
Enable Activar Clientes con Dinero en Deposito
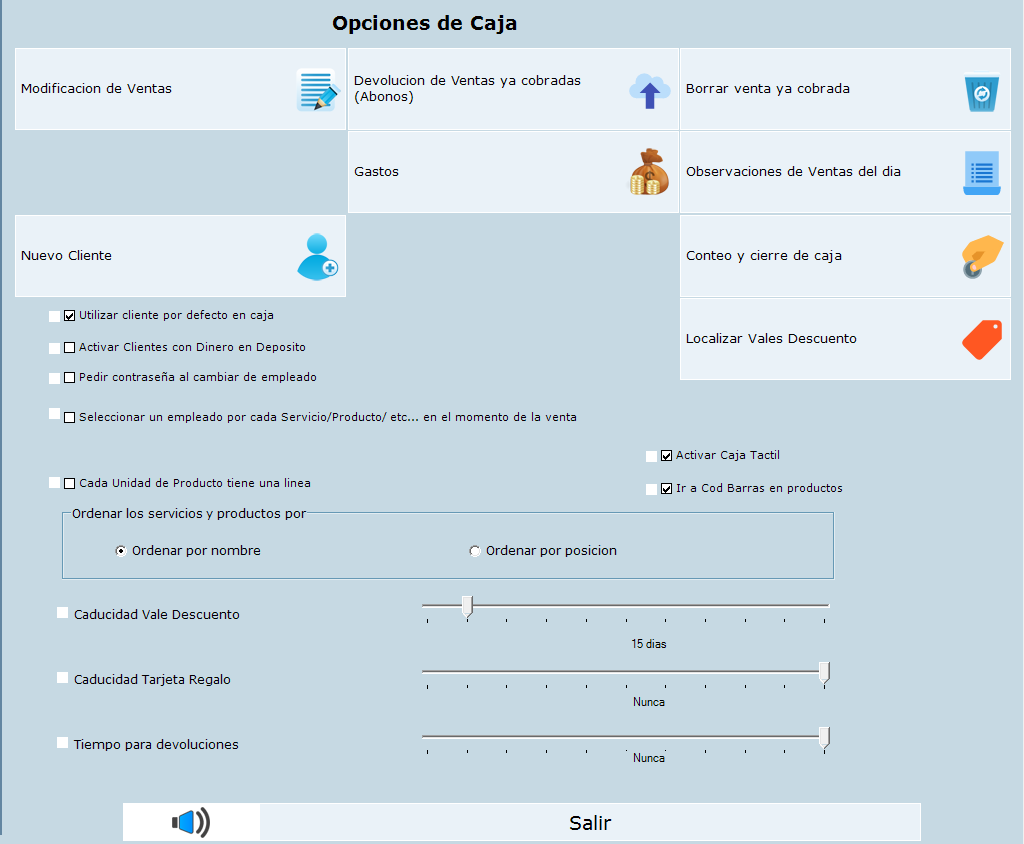pyautogui.click(x=69, y=348)
